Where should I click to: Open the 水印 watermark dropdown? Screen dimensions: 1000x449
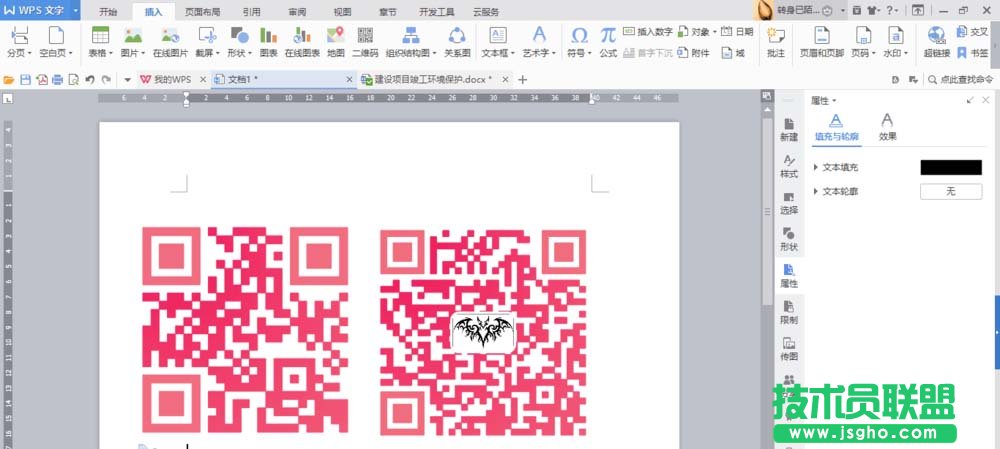[x=897, y=52]
